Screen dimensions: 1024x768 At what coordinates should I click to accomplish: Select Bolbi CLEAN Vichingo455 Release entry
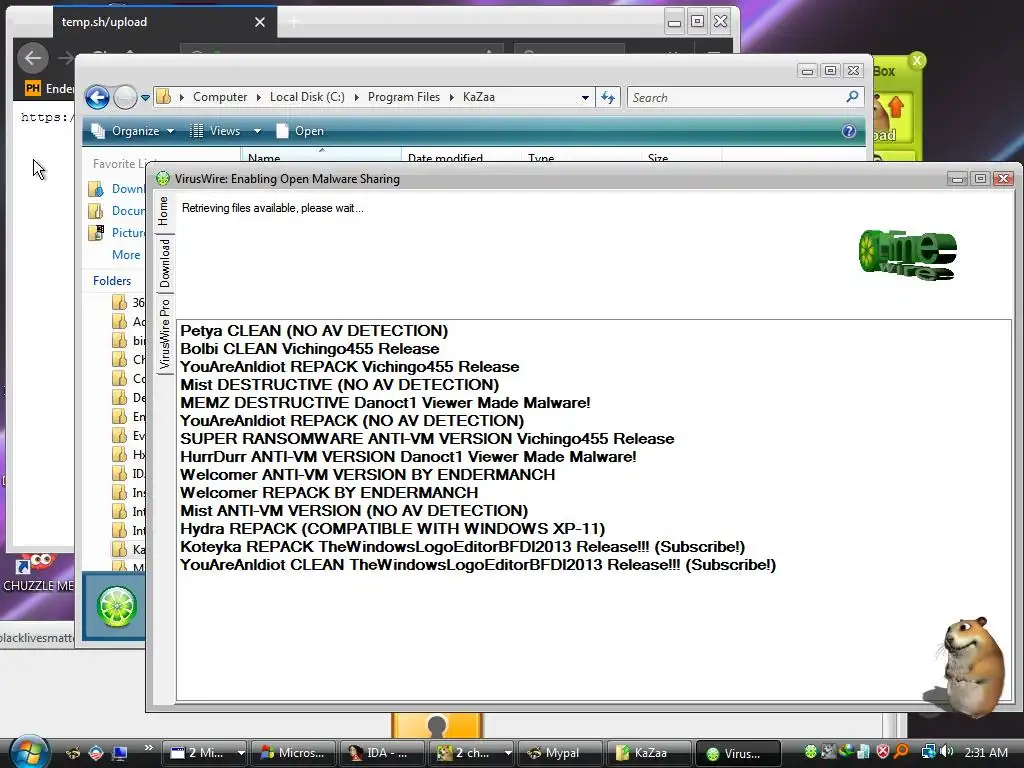[310, 349]
